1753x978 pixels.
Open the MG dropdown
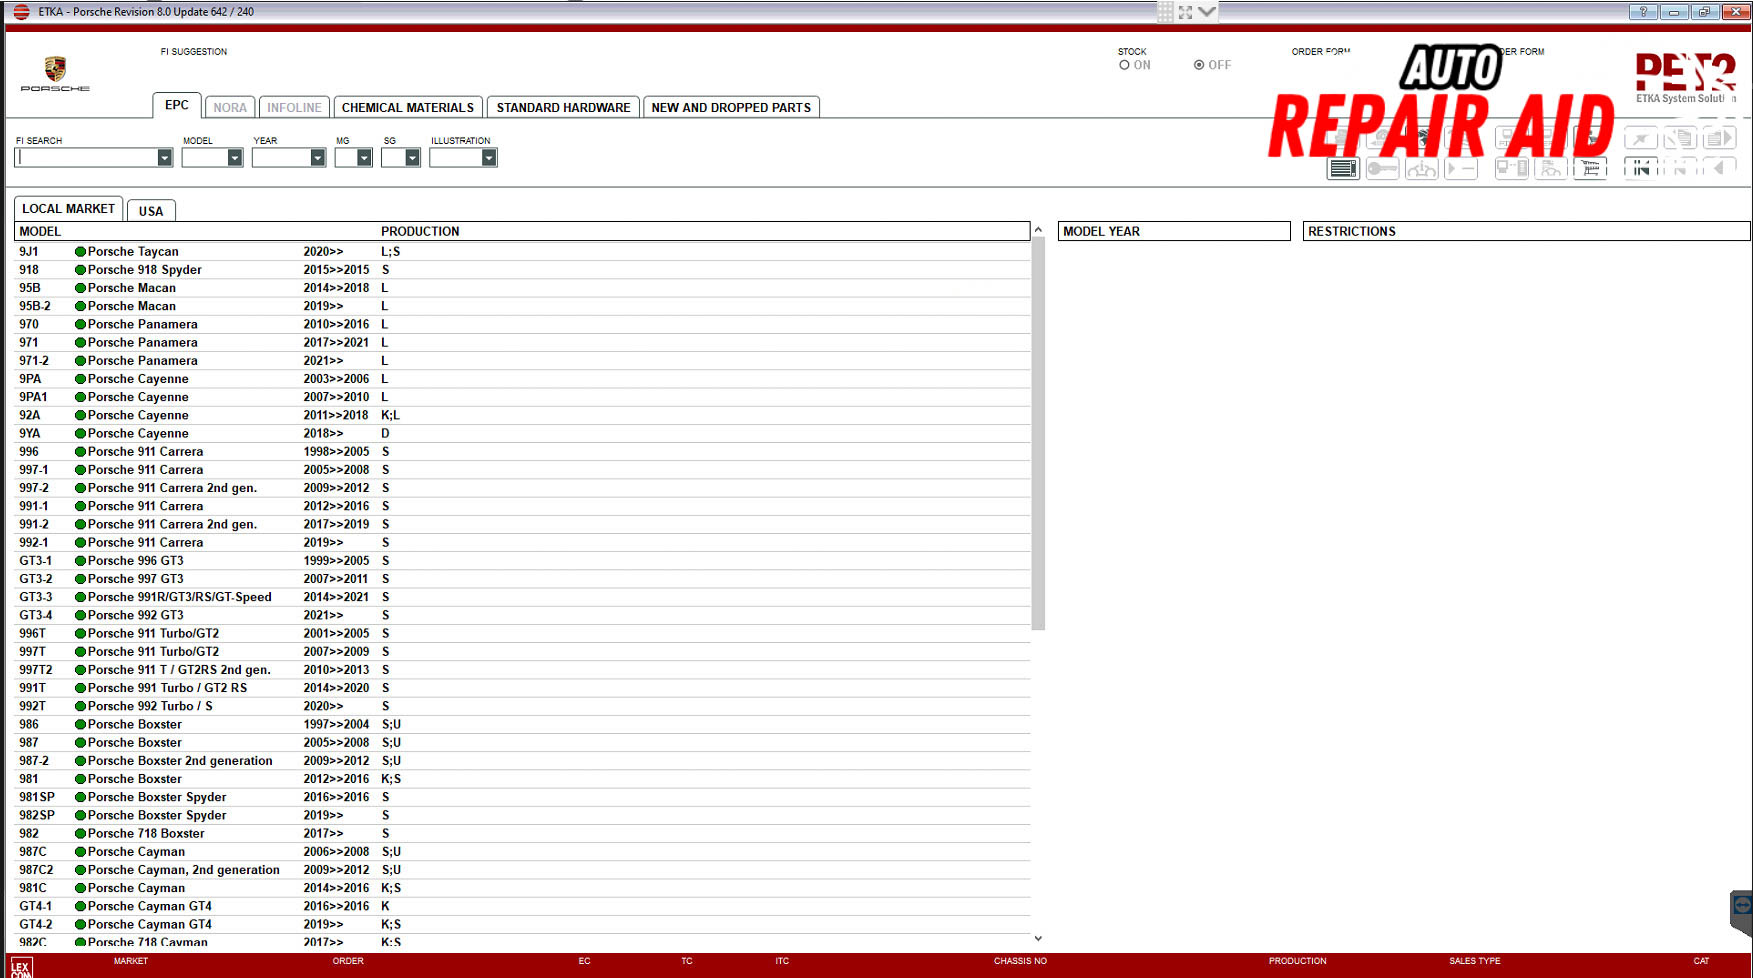coord(364,158)
